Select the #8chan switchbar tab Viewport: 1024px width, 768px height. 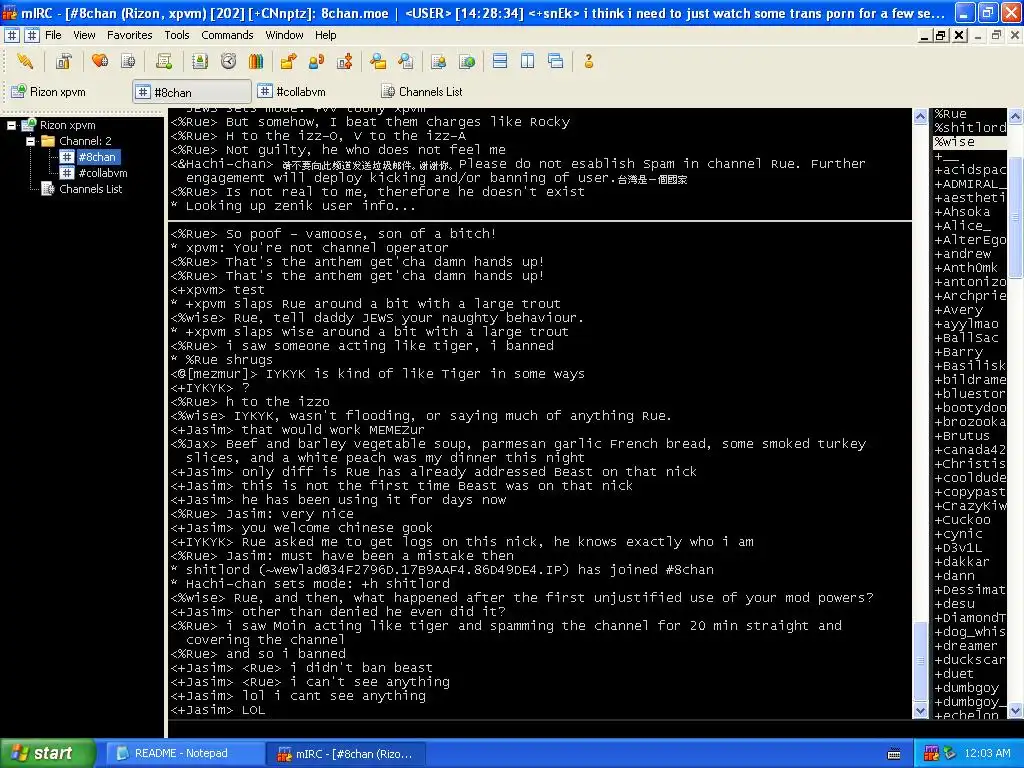pyautogui.click(x=191, y=92)
